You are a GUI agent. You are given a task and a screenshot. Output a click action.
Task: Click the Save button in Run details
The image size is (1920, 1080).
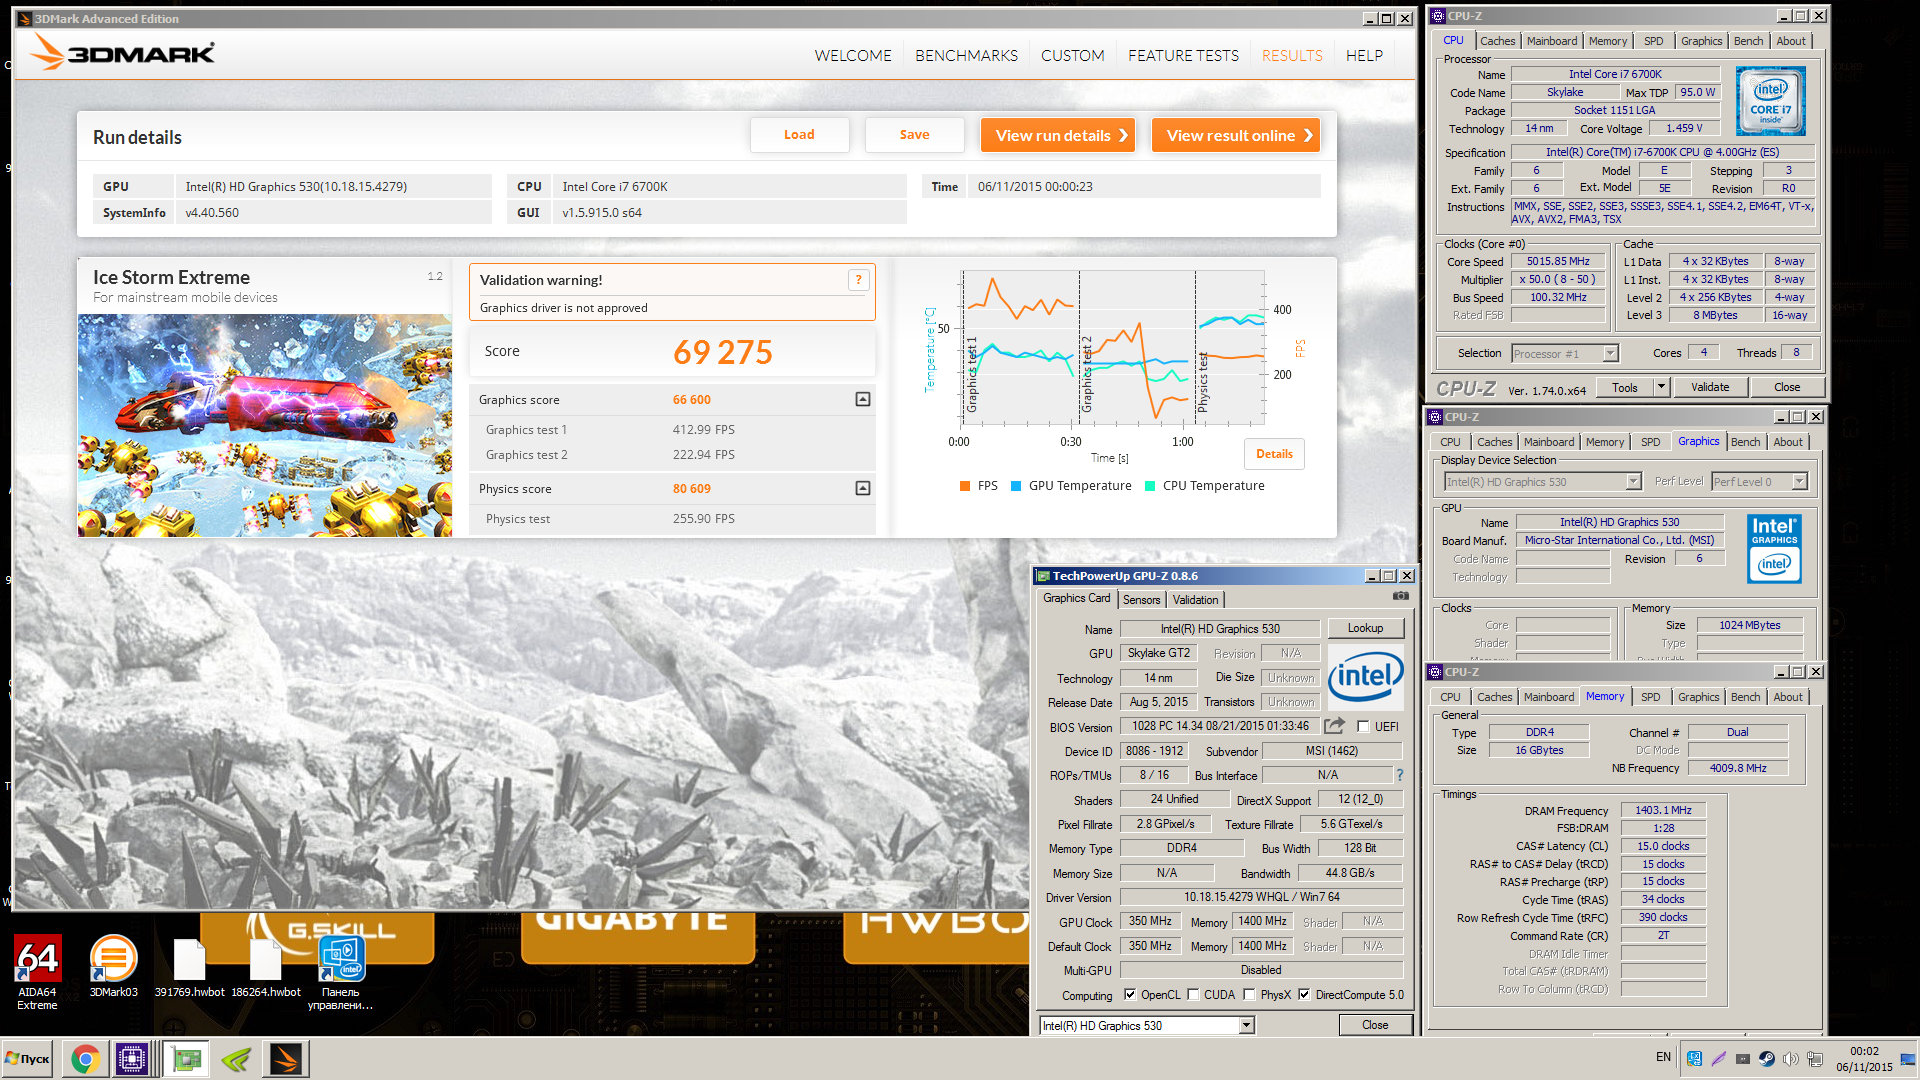pos(914,135)
